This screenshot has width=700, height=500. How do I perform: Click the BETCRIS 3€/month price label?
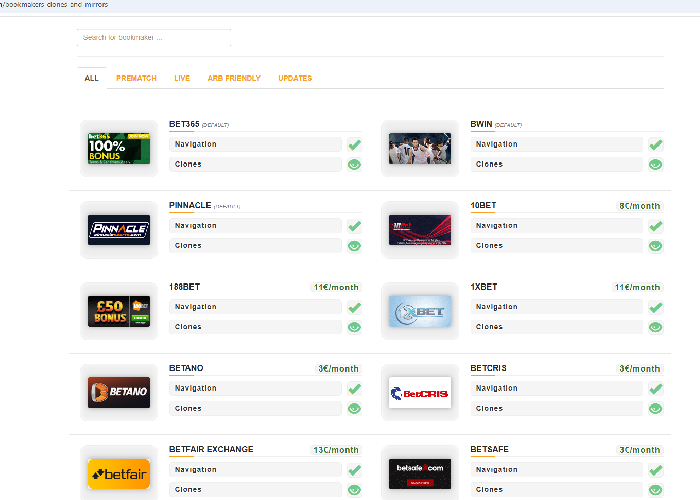[x=640, y=369]
